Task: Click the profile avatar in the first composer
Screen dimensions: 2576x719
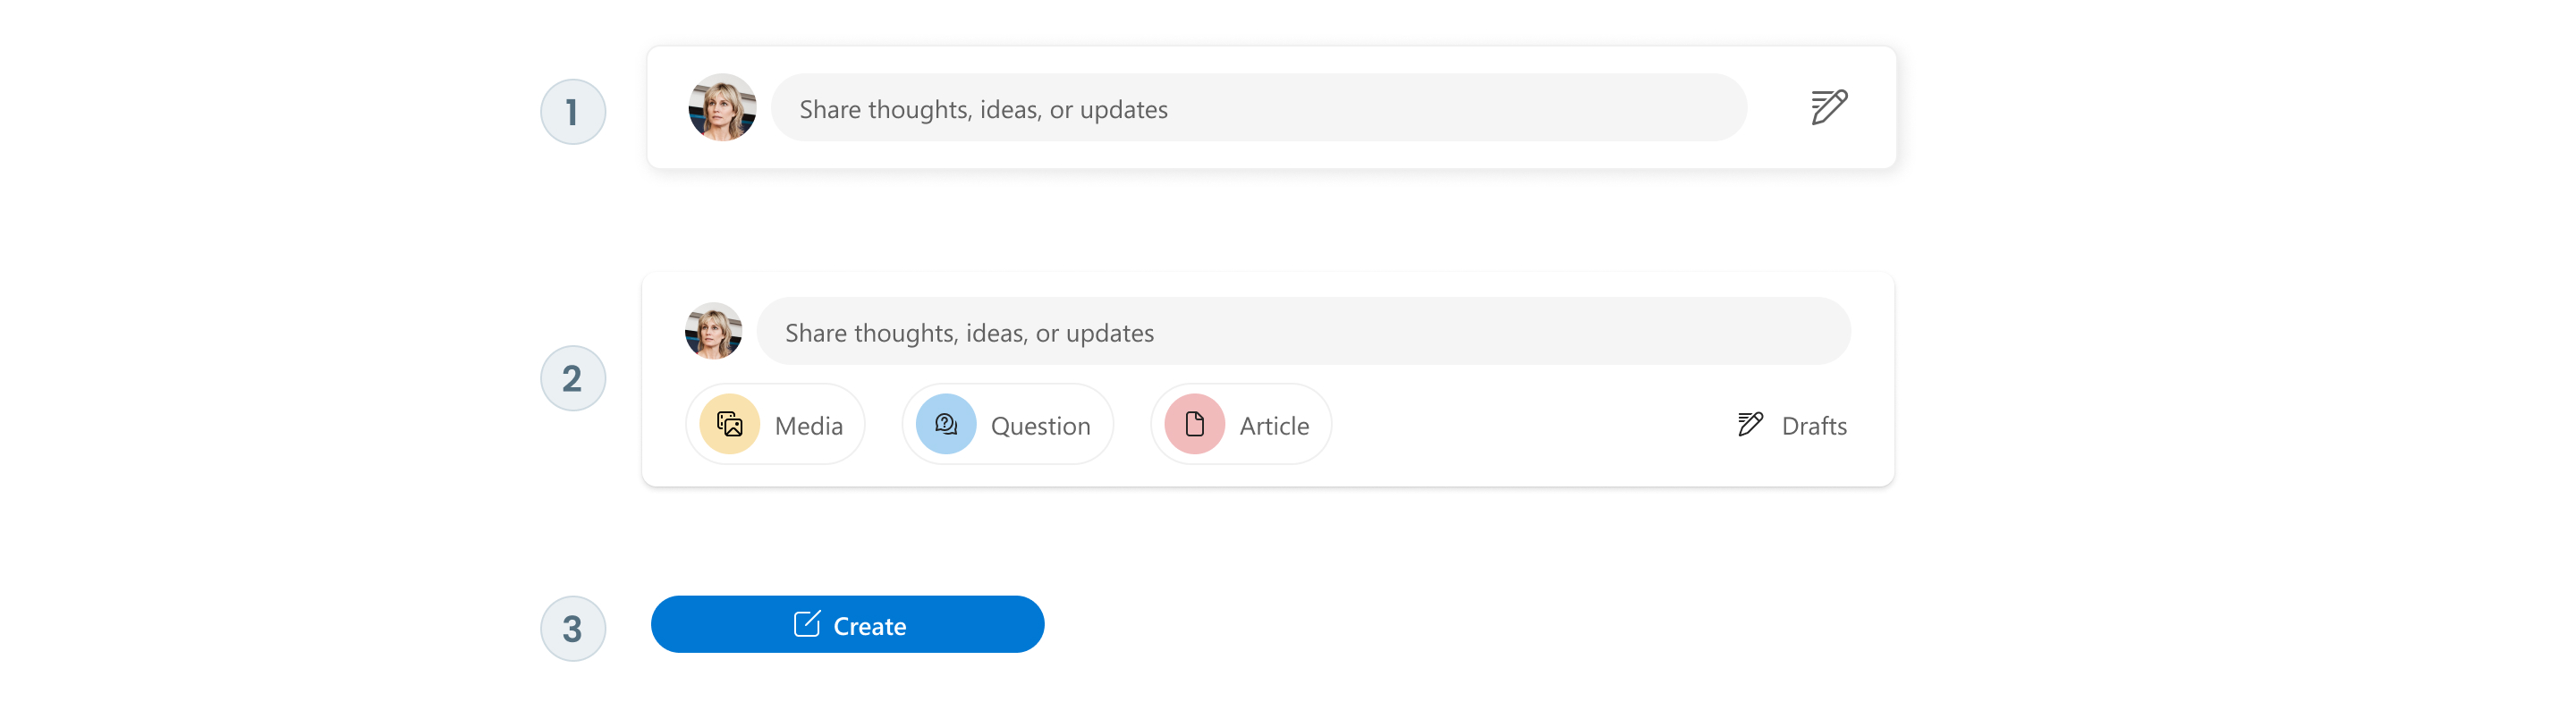Action: pyautogui.click(x=722, y=107)
